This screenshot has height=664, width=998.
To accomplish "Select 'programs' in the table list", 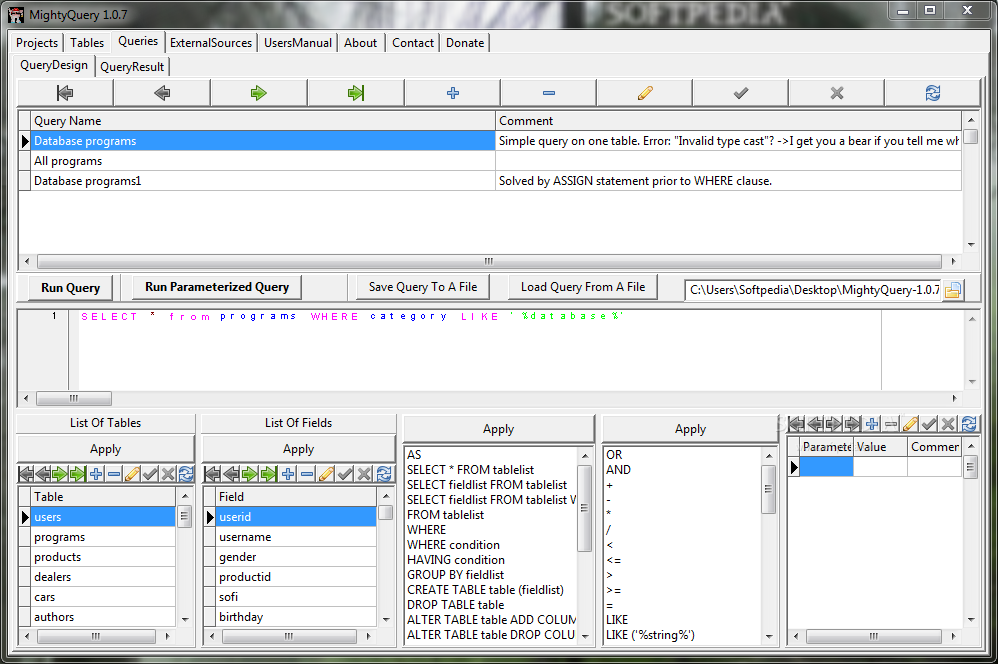I will pyautogui.click(x=103, y=537).
